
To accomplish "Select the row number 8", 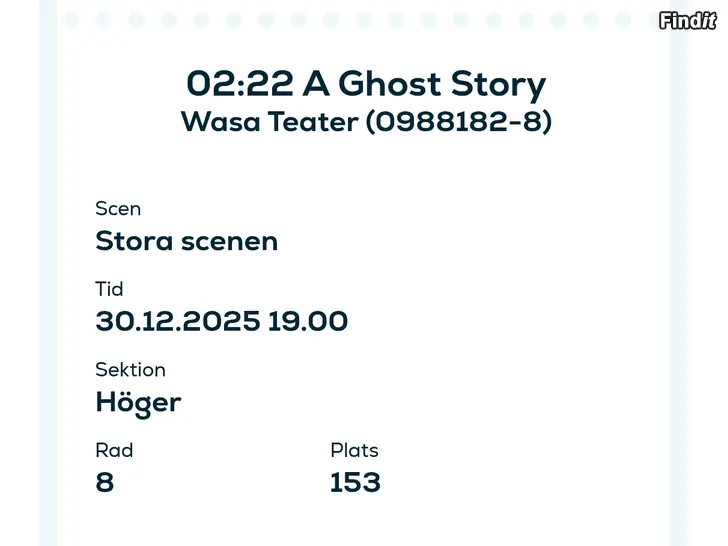I will tap(104, 483).
